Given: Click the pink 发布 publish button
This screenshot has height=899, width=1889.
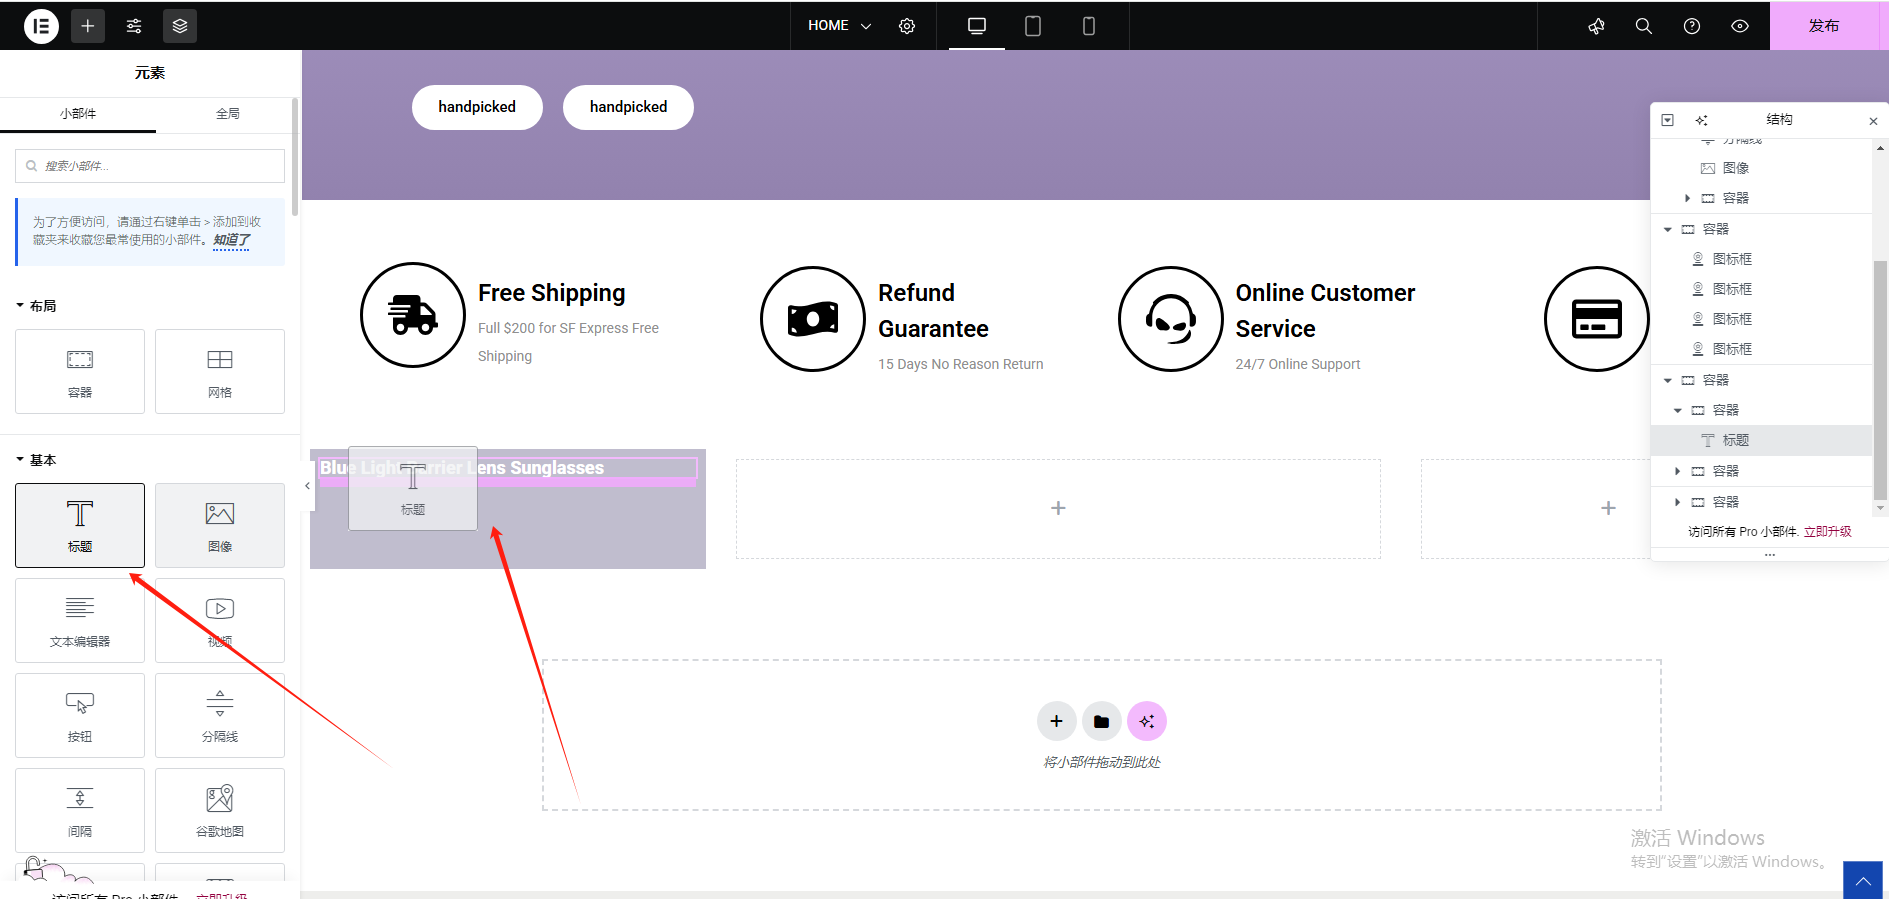Looking at the screenshot, I should 1823,26.
